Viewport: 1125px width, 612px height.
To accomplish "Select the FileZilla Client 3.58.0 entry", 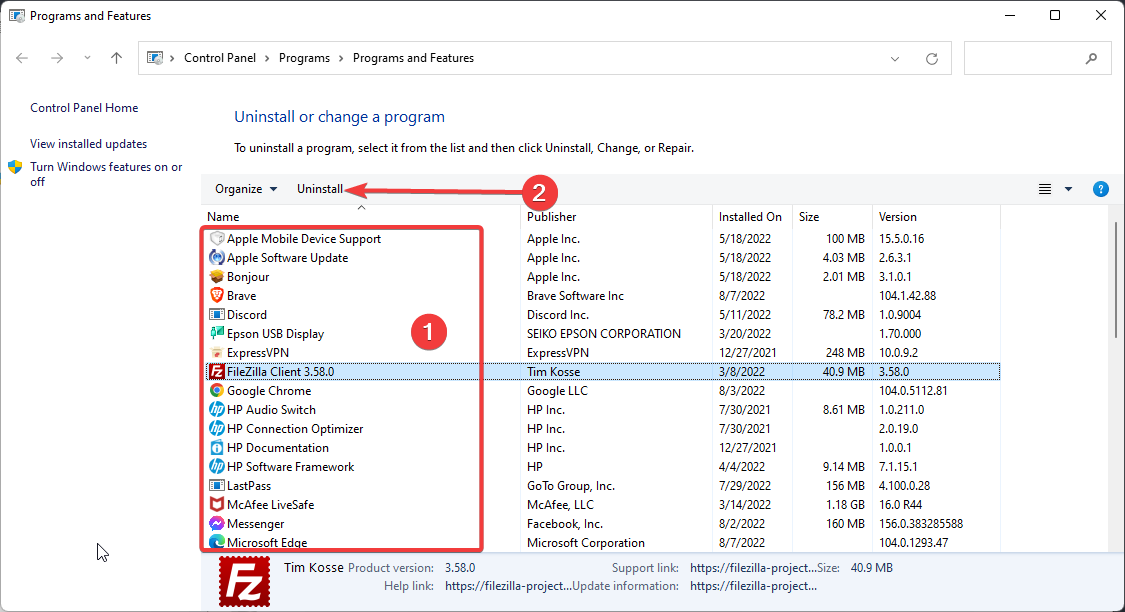I will coord(280,371).
